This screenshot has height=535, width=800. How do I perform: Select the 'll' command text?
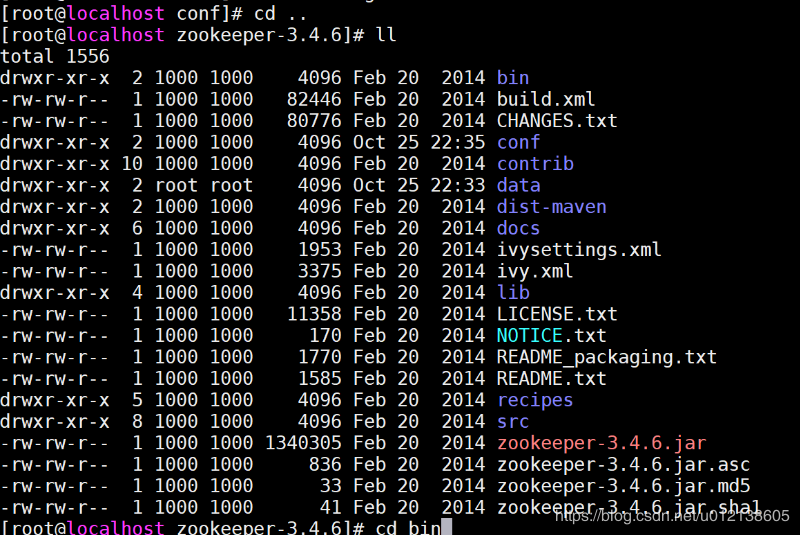[x=386, y=35]
